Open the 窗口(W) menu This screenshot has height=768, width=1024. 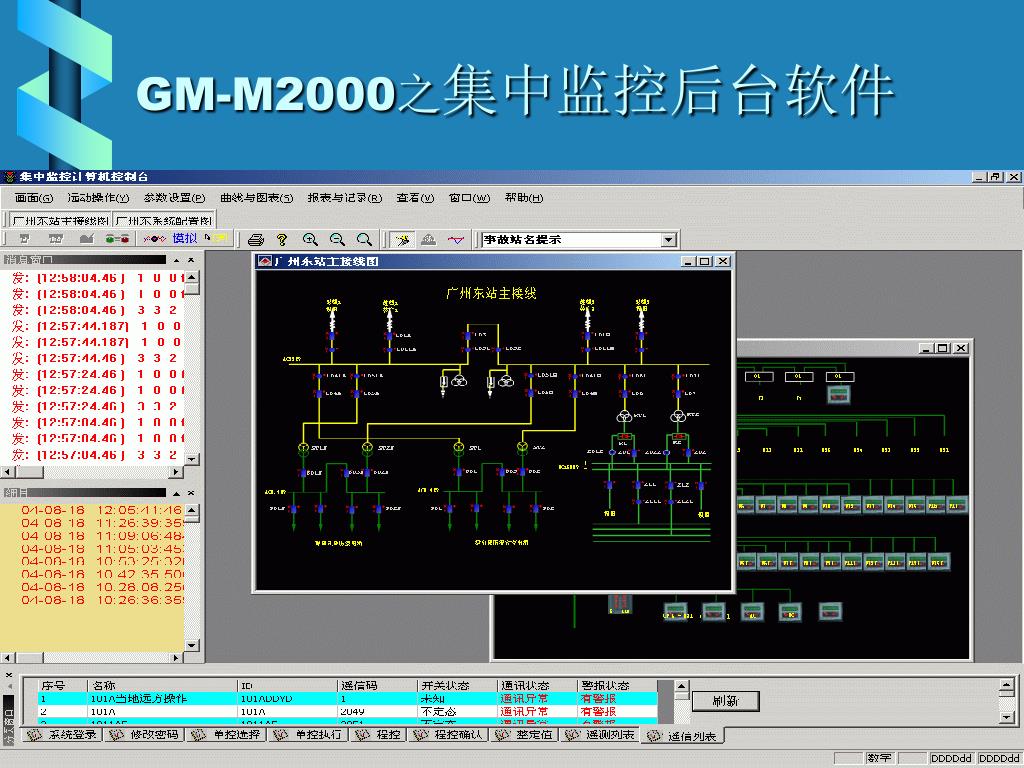click(x=469, y=198)
